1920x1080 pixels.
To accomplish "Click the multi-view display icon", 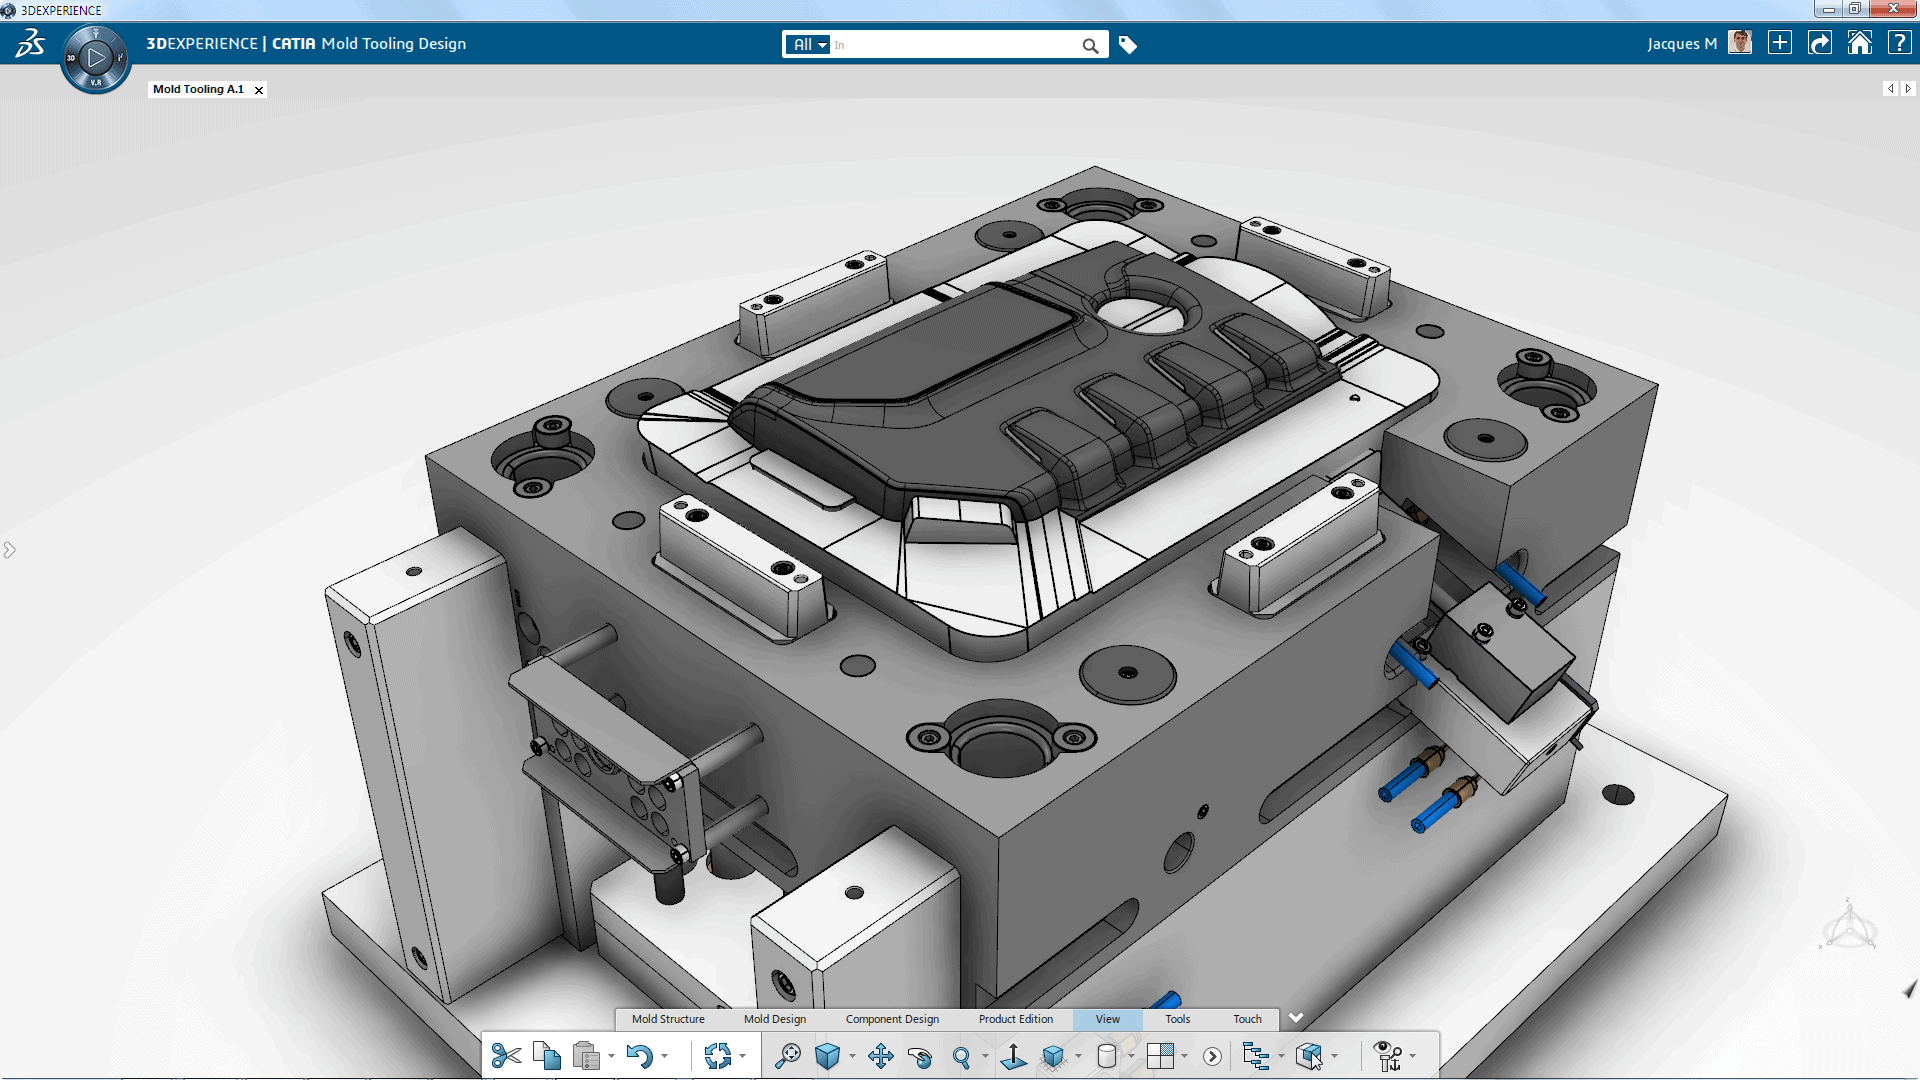I will [x=1158, y=1055].
